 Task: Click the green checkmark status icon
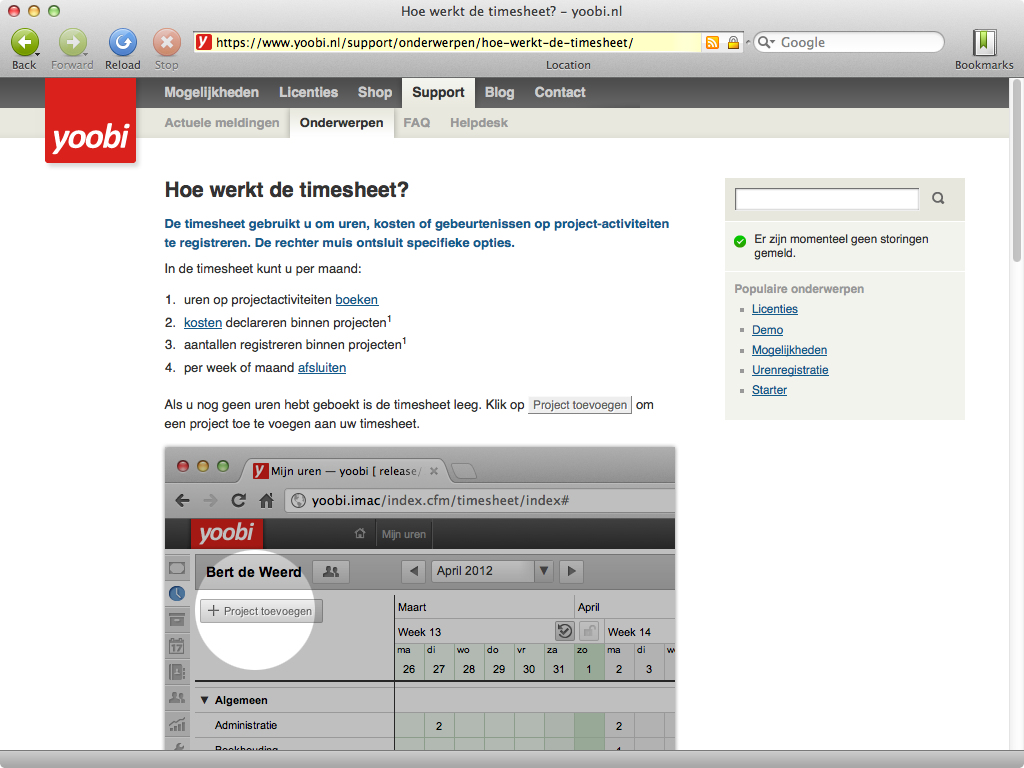740,242
